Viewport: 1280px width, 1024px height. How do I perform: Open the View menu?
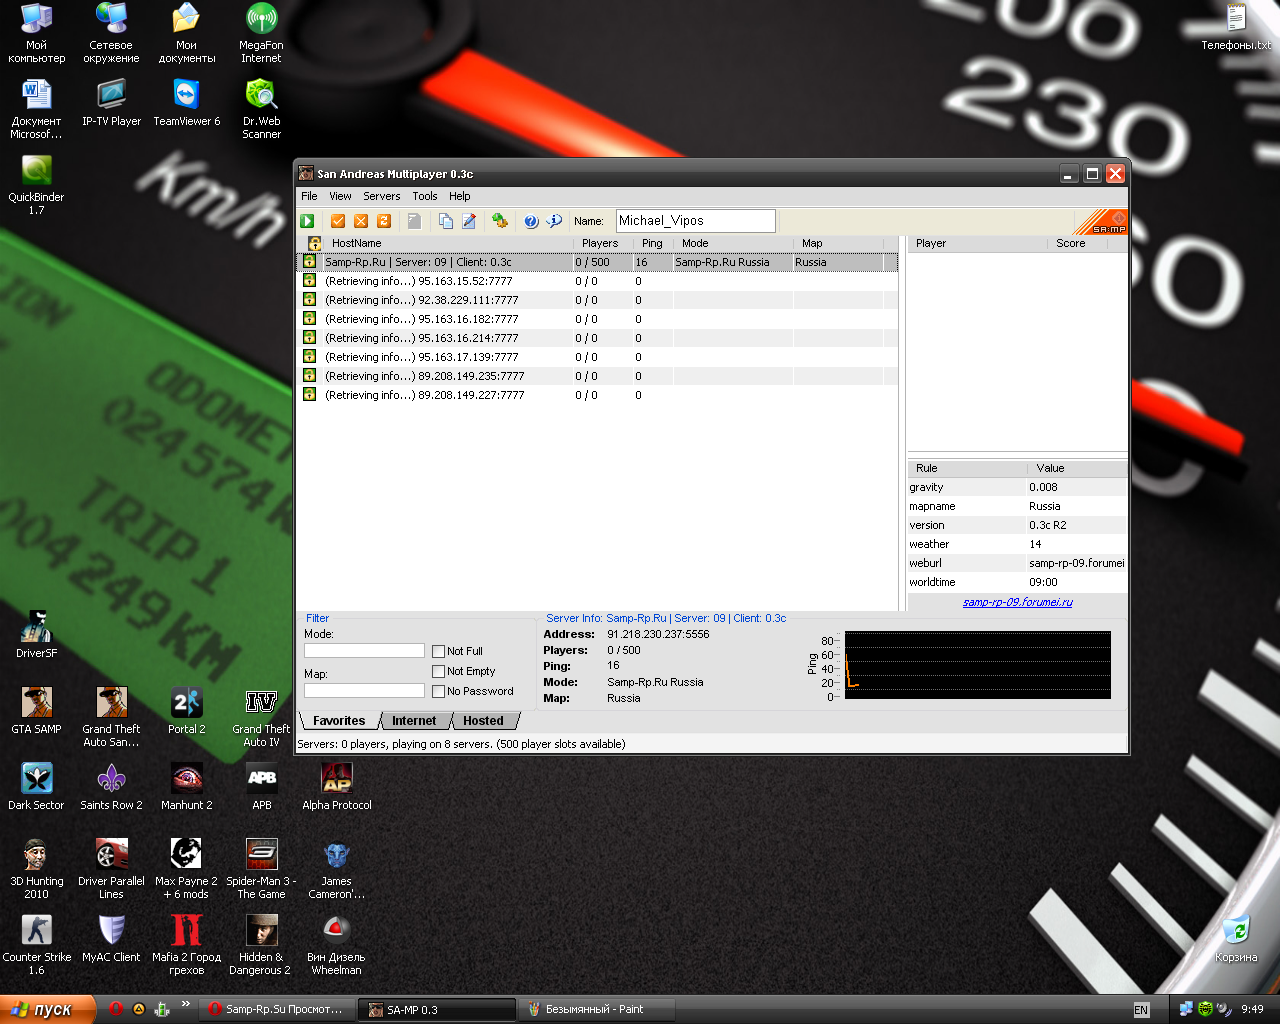(340, 196)
